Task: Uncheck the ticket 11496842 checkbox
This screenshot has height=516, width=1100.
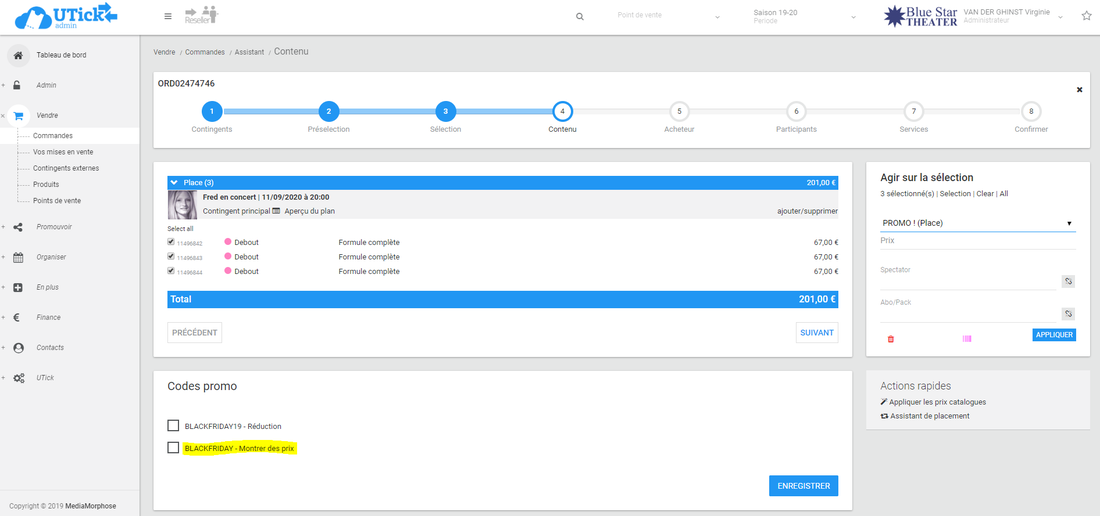Action: (x=172, y=242)
